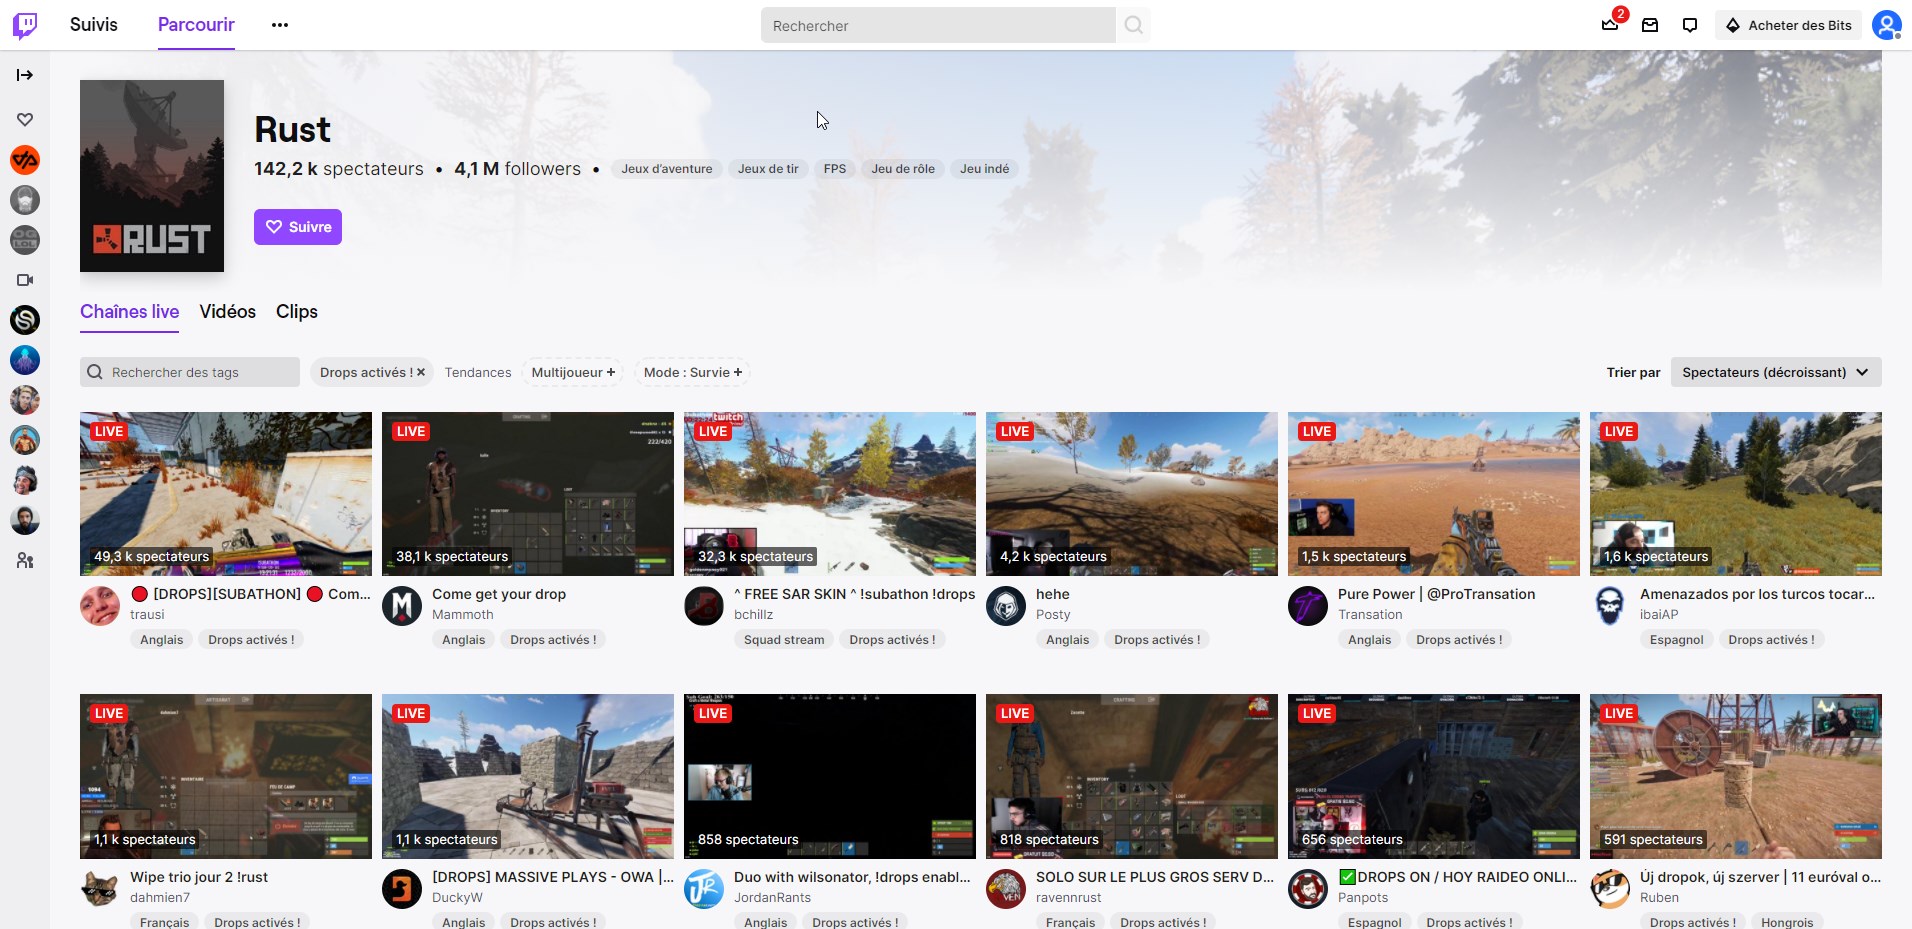1912x929 pixels.
Task: Open the Mammoth channel name link
Action: pos(463,615)
